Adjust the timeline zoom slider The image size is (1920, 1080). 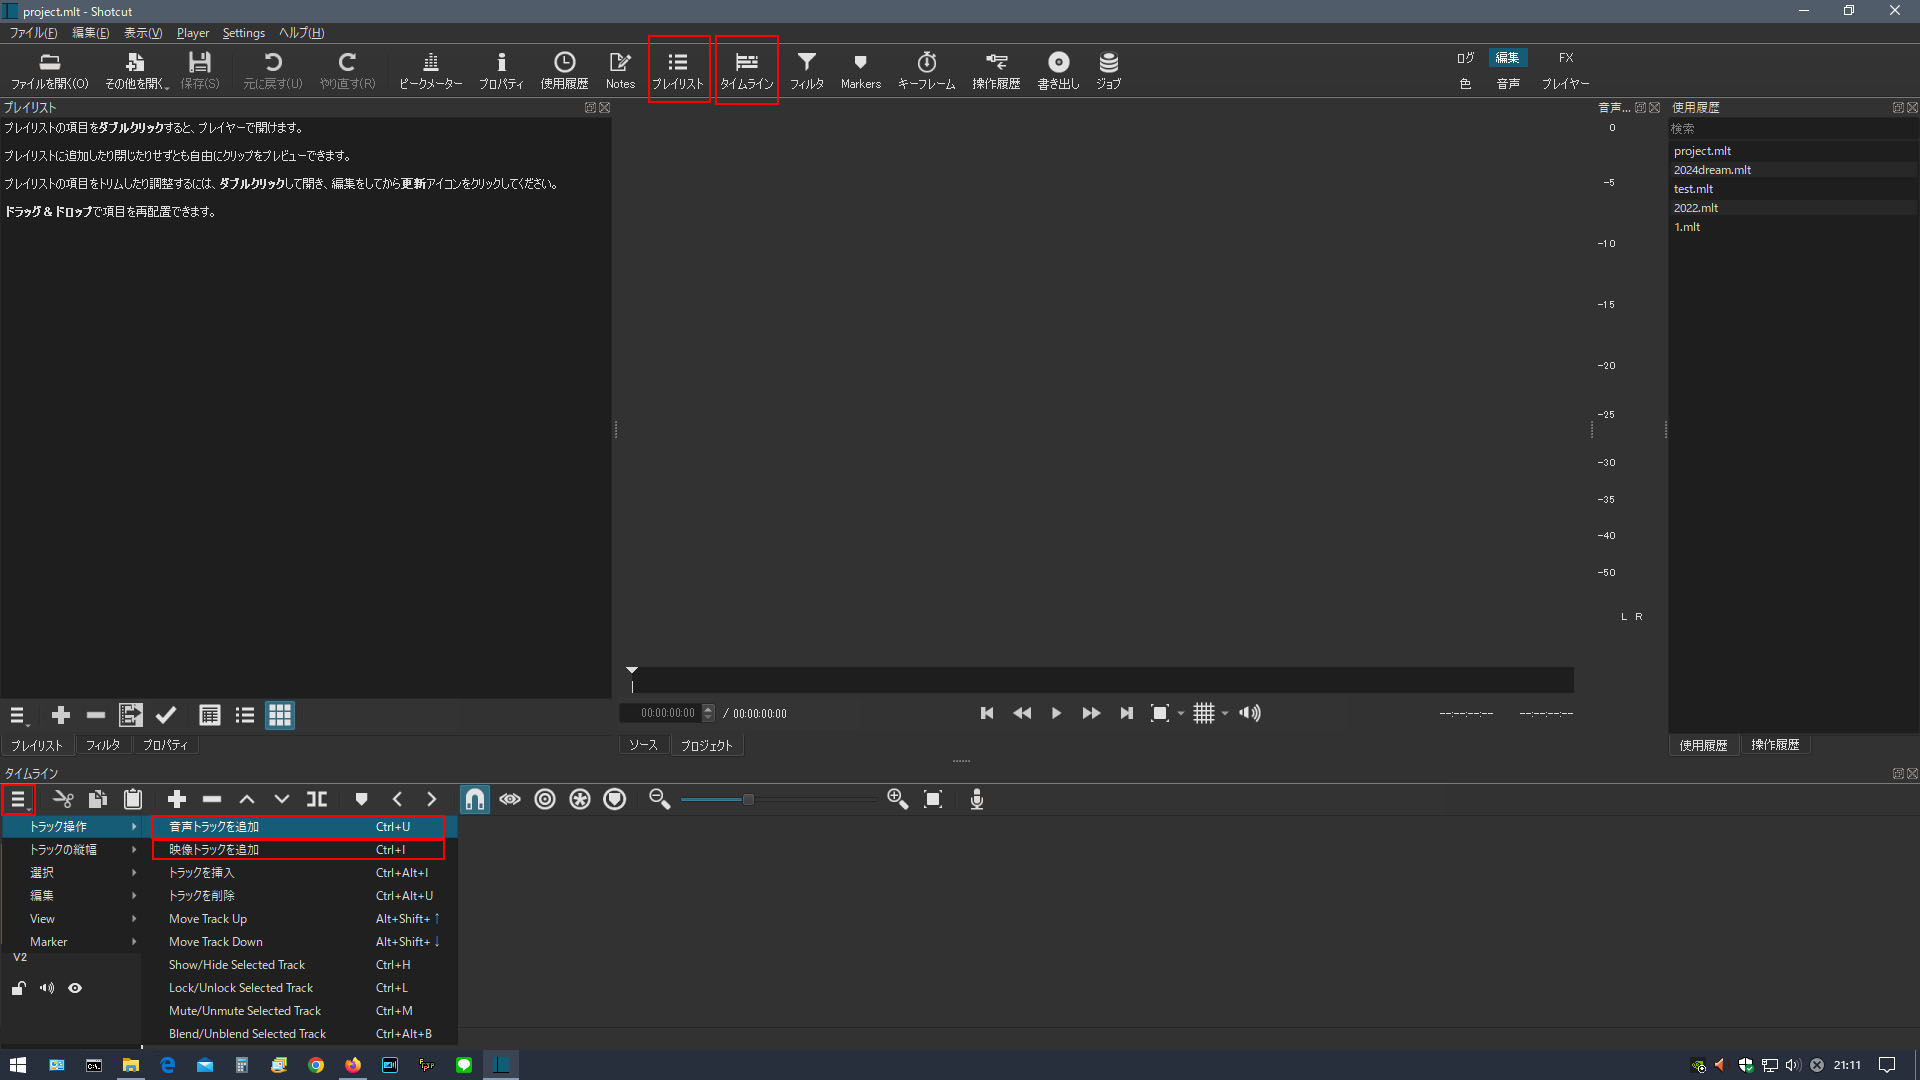point(778,799)
